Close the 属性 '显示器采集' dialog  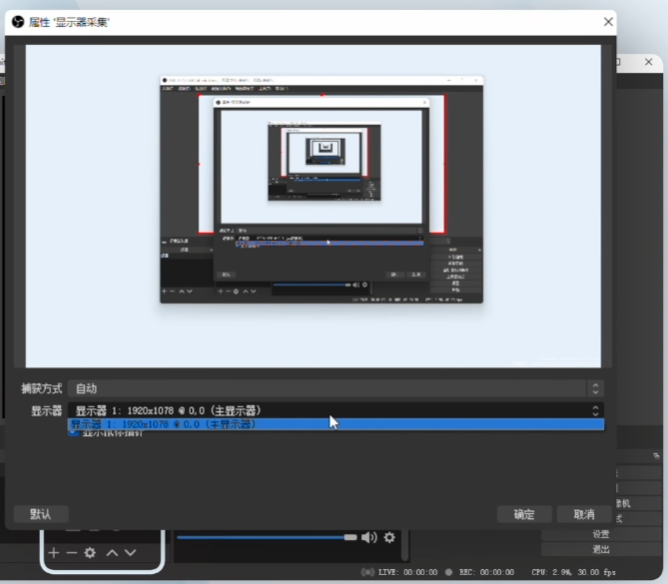click(607, 21)
